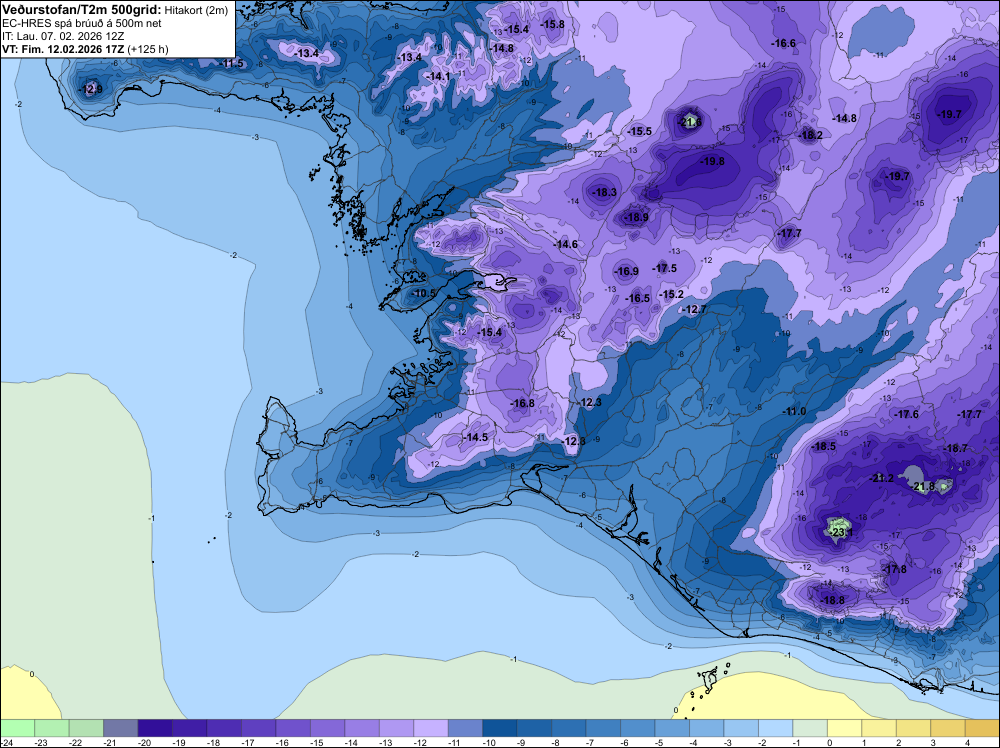Select the -12.3 temperature value
Screen dimensions: 1000x748
pos(590,402)
